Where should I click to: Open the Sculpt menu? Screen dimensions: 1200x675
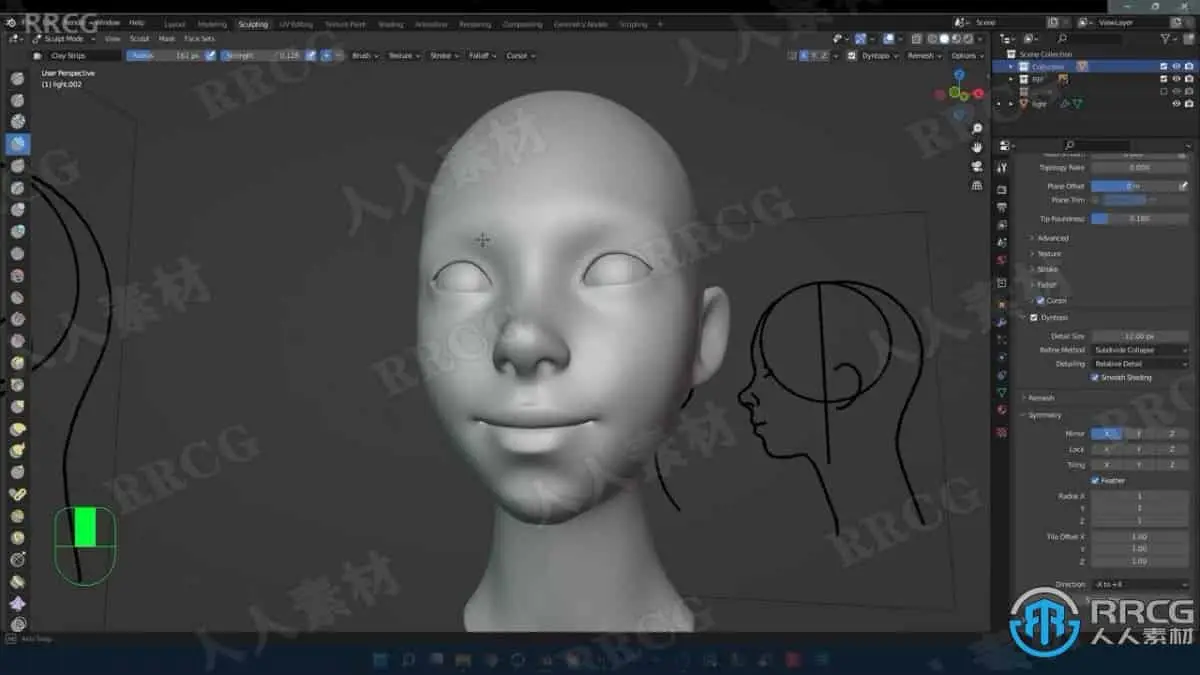[139, 38]
